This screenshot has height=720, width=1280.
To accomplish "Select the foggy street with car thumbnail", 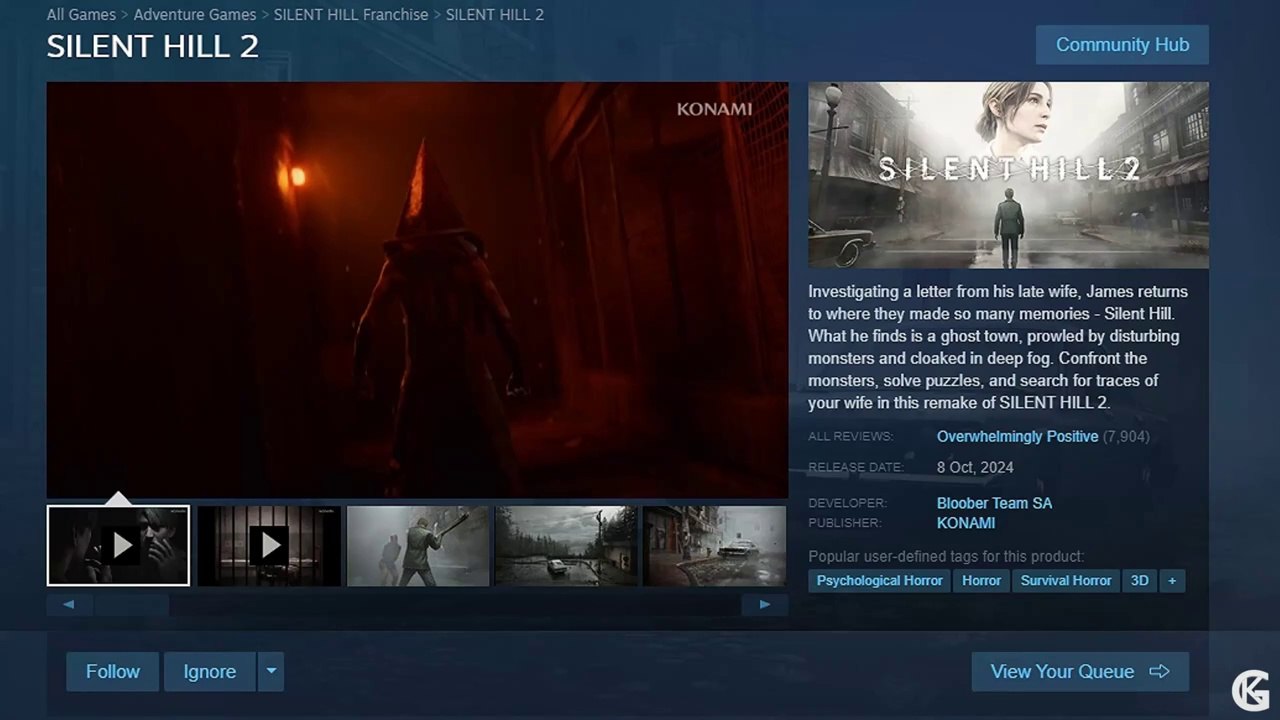I will [x=714, y=545].
